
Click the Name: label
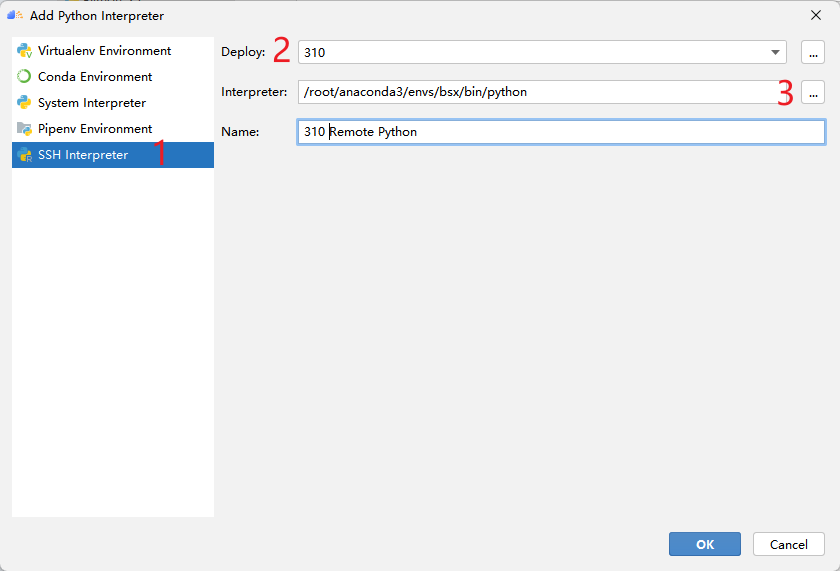[240, 132]
